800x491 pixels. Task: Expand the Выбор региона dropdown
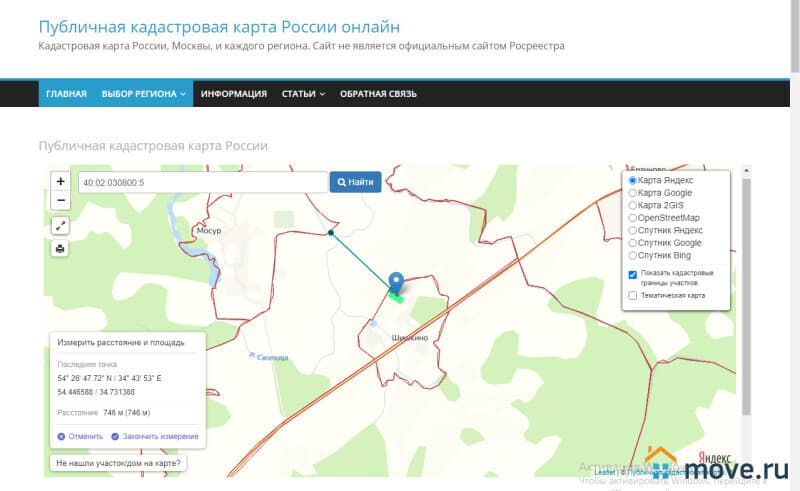144,94
